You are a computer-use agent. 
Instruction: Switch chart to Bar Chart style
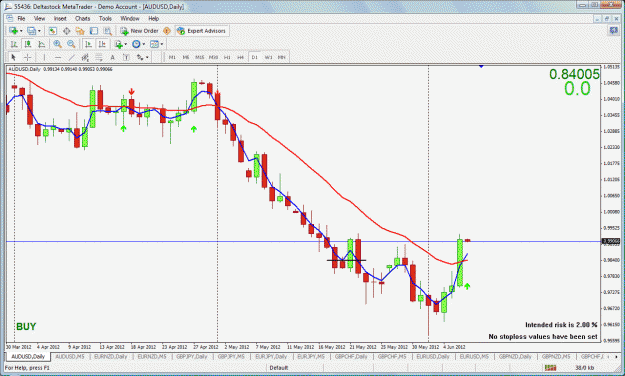[14, 44]
